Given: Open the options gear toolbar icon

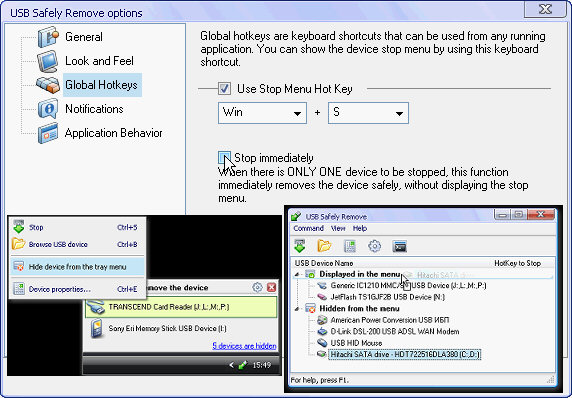Looking at the screenshot, I should [374, 246].
